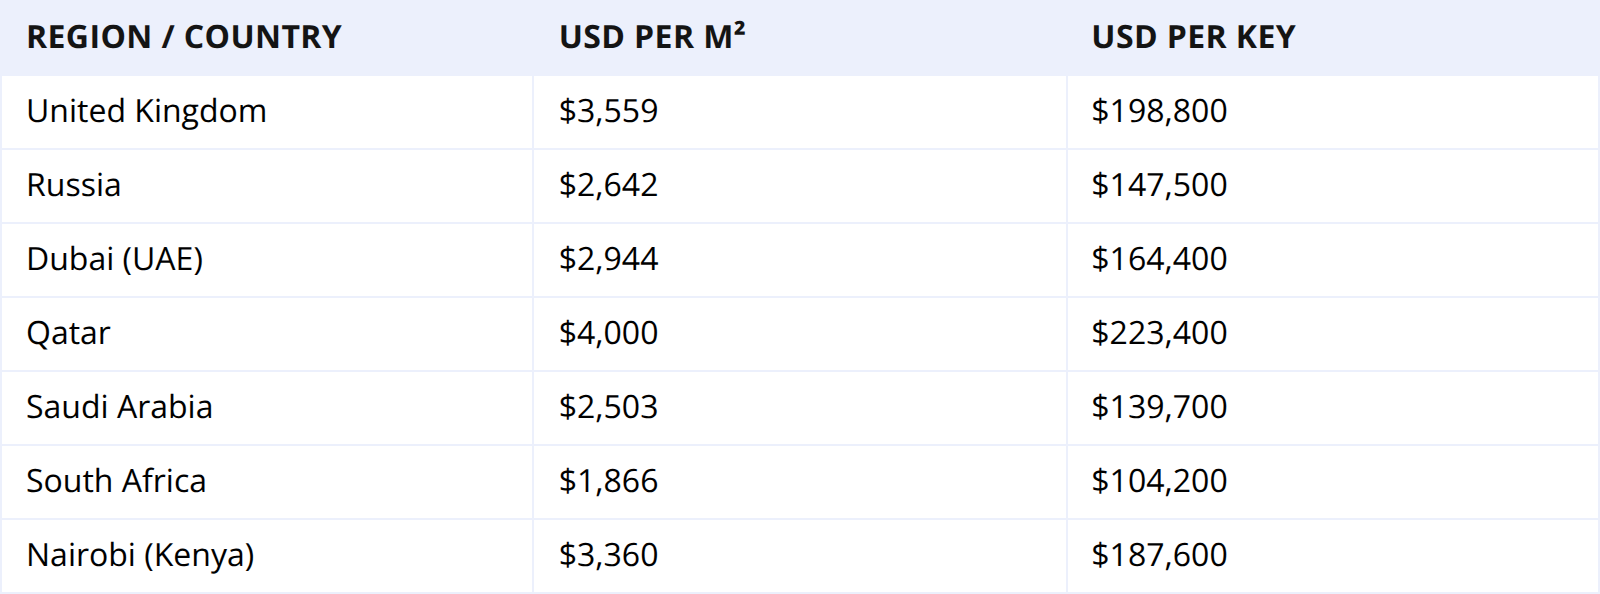Select the United Kingdom cell
Image resolution: width=1600 pixels, height=594 pixels.
[x=146, y=111]
